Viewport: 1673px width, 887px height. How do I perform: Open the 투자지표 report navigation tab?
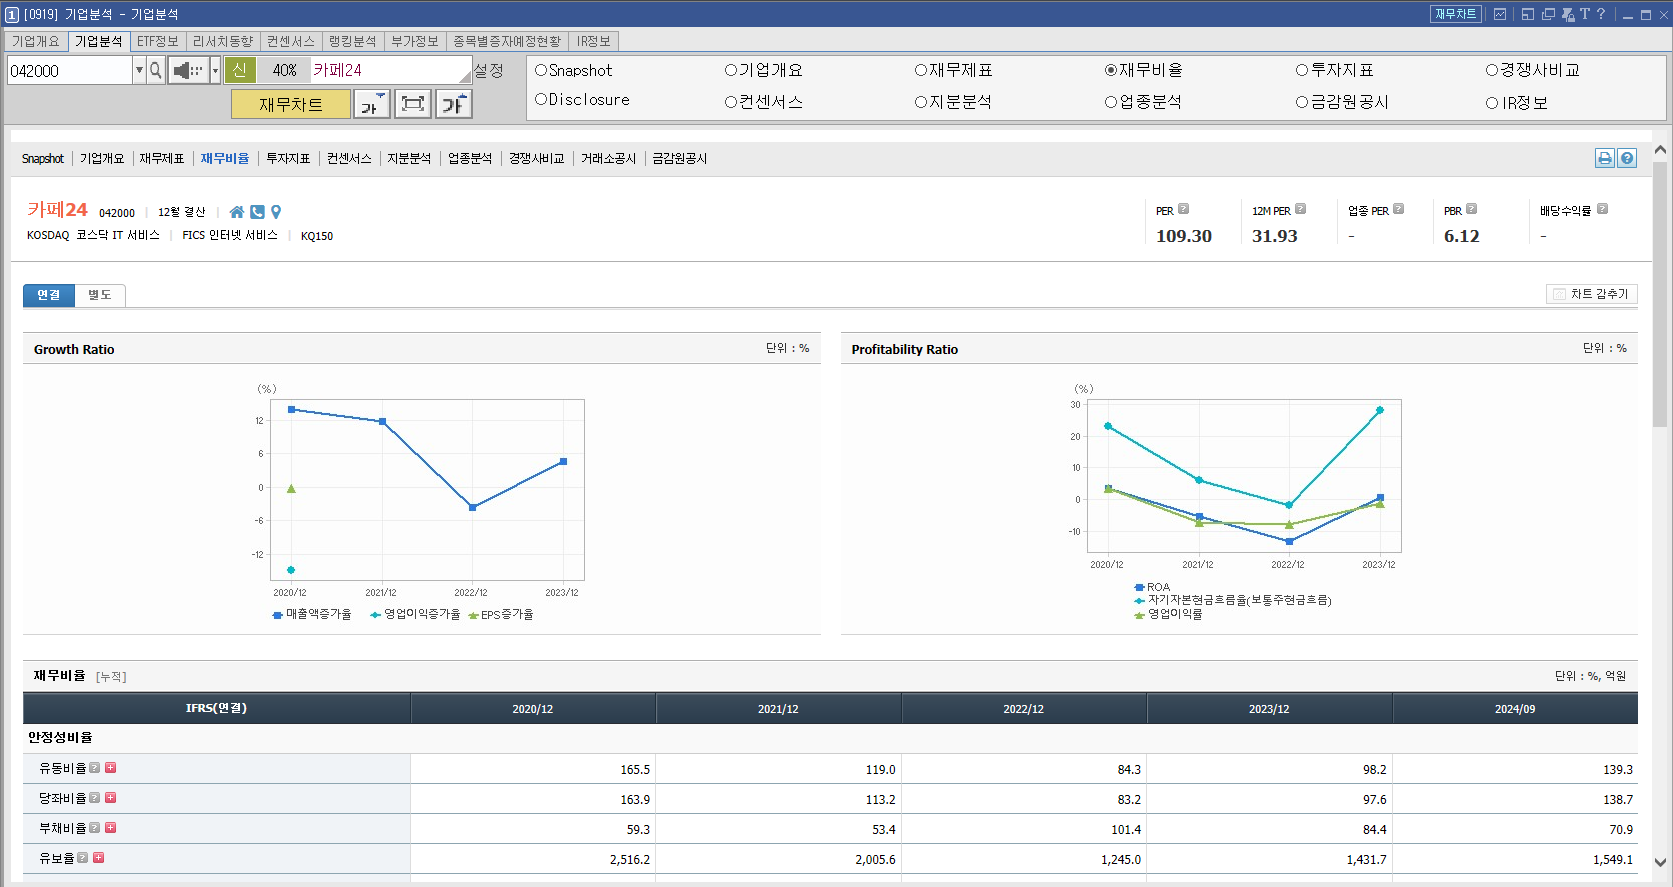pos(288,158)
